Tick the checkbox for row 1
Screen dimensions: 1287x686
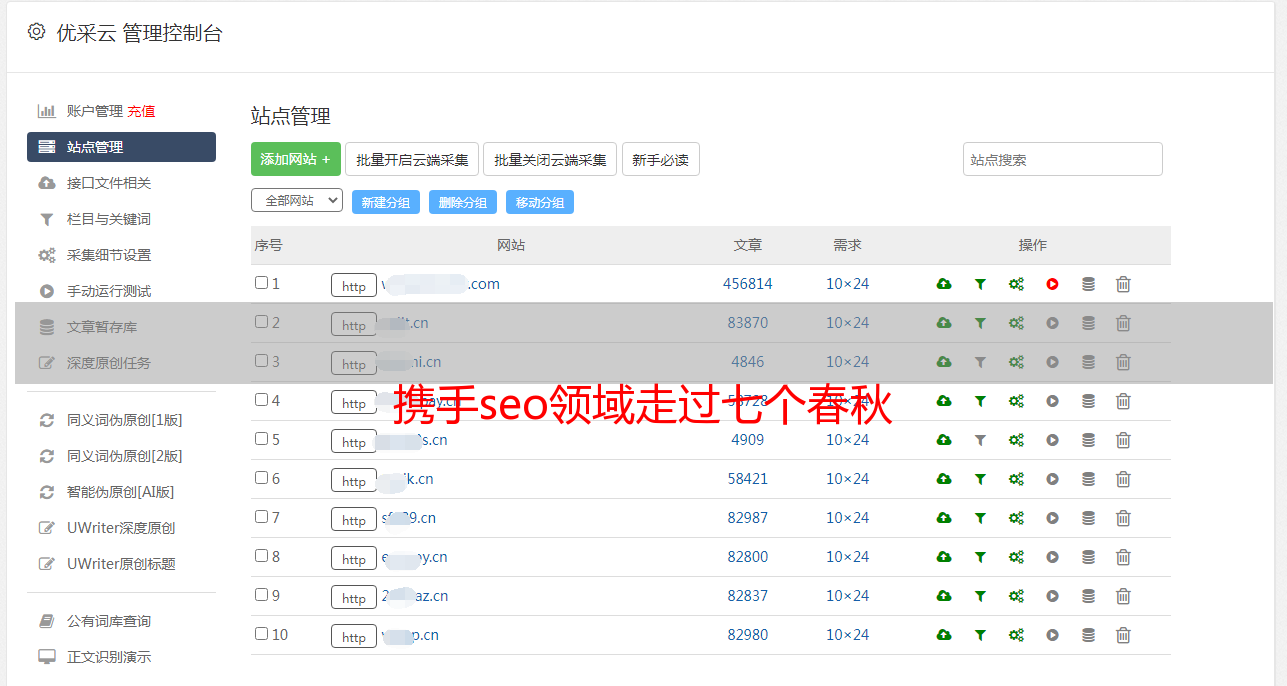[261, 283]
